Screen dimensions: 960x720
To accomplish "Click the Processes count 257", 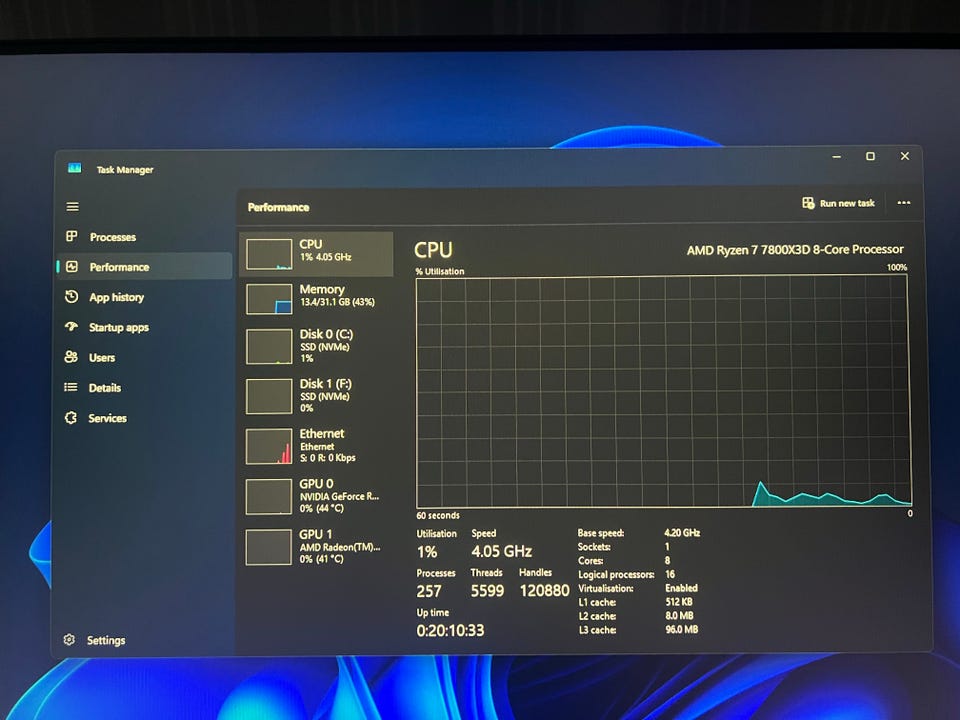I will coord(429,591).
